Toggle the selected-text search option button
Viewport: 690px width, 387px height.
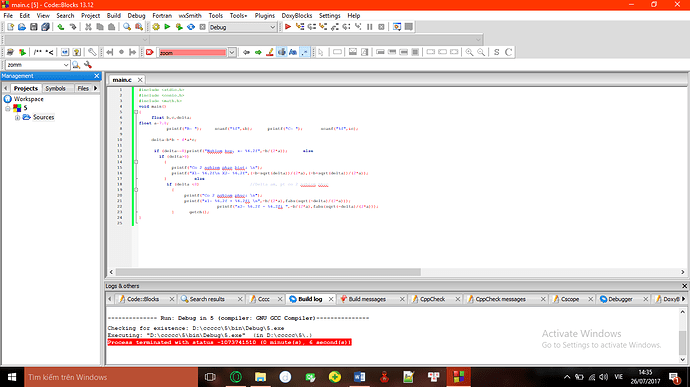(281, 52)
